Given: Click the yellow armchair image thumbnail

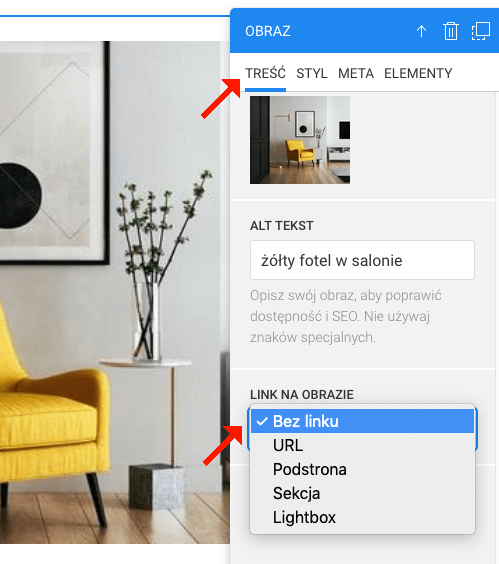Looking at the screenshot, I should (x=300, y=140).
